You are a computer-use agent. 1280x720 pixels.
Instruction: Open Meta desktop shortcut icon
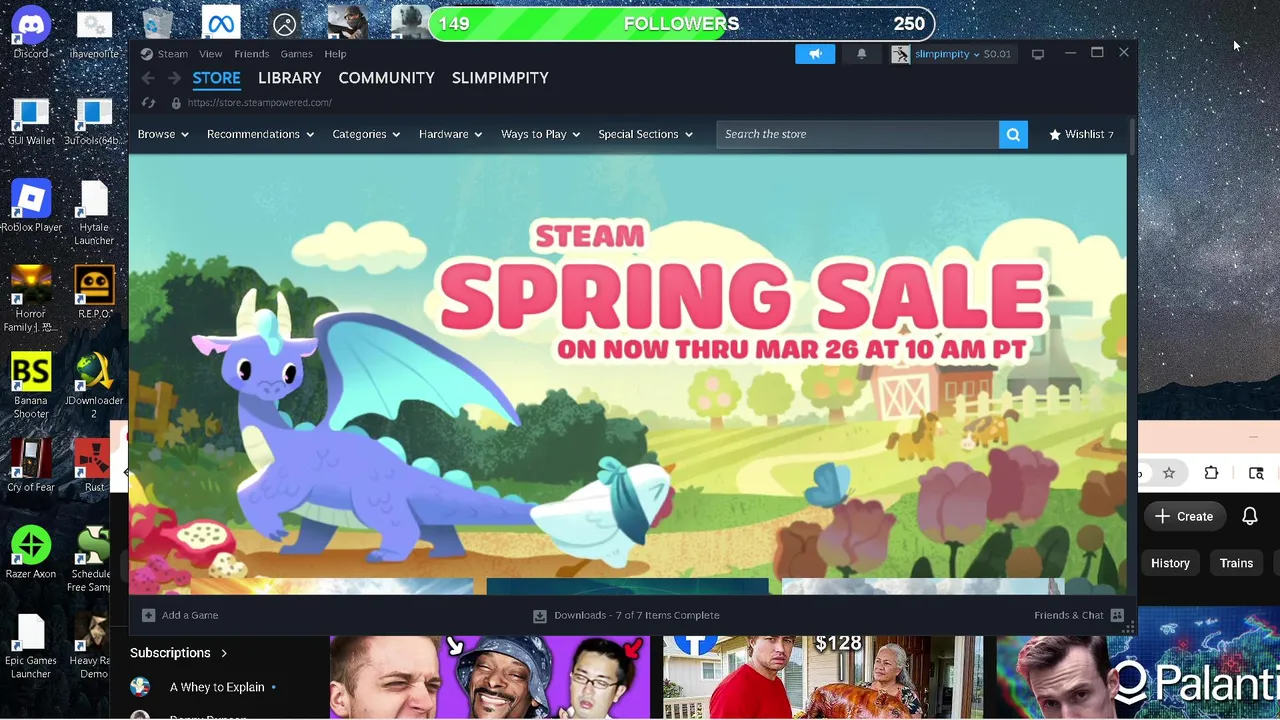point(220,24)
